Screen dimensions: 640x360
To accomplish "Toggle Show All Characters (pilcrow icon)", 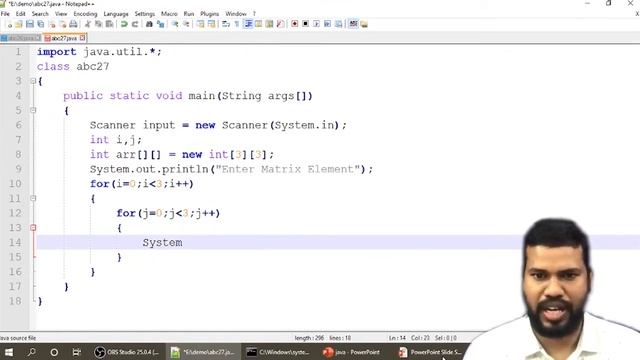I will pos(237,24).
